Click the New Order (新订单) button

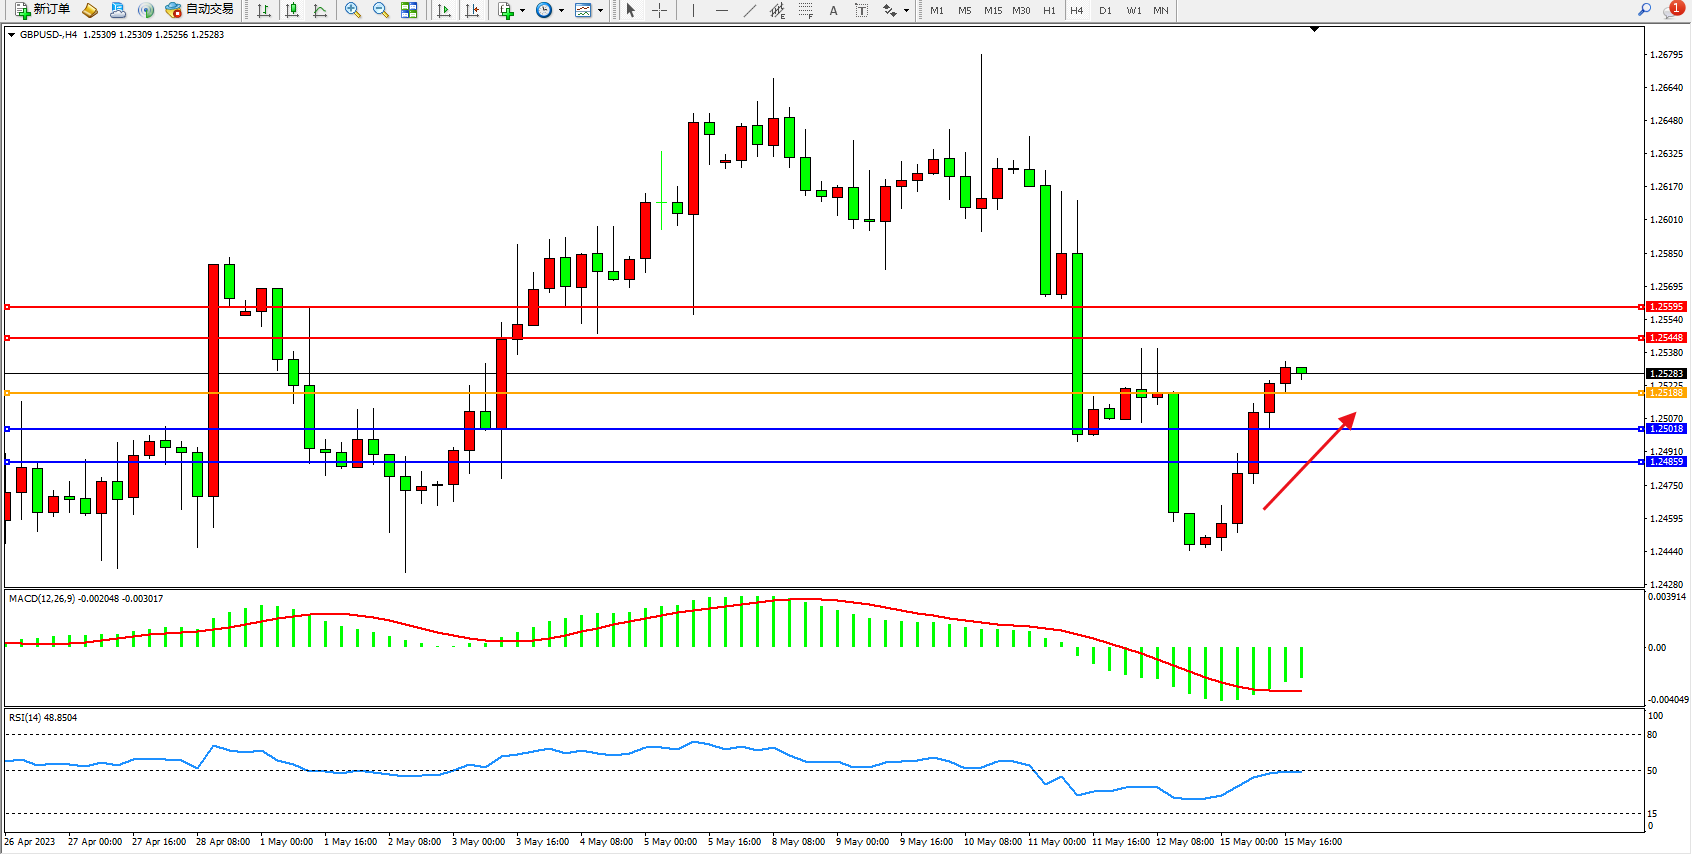pos(42,10)
